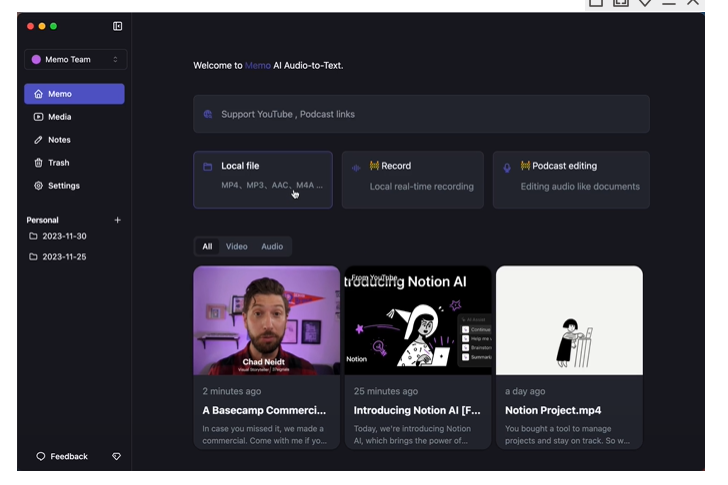728x485 pixels.
Task: Click the waveform icon on Record
Action: click(x=356, y=168)
